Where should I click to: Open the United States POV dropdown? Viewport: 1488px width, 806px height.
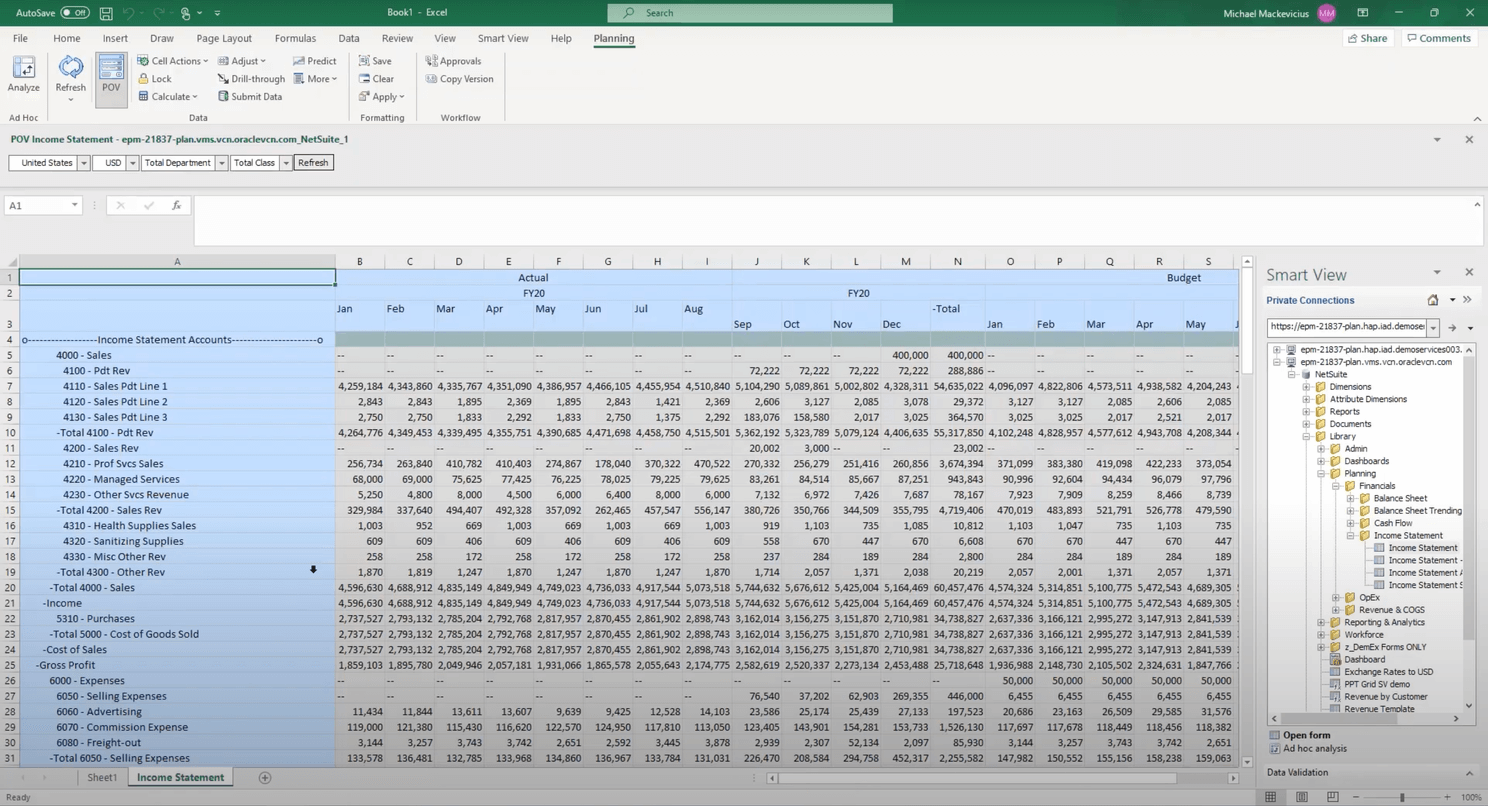(84, 163)
